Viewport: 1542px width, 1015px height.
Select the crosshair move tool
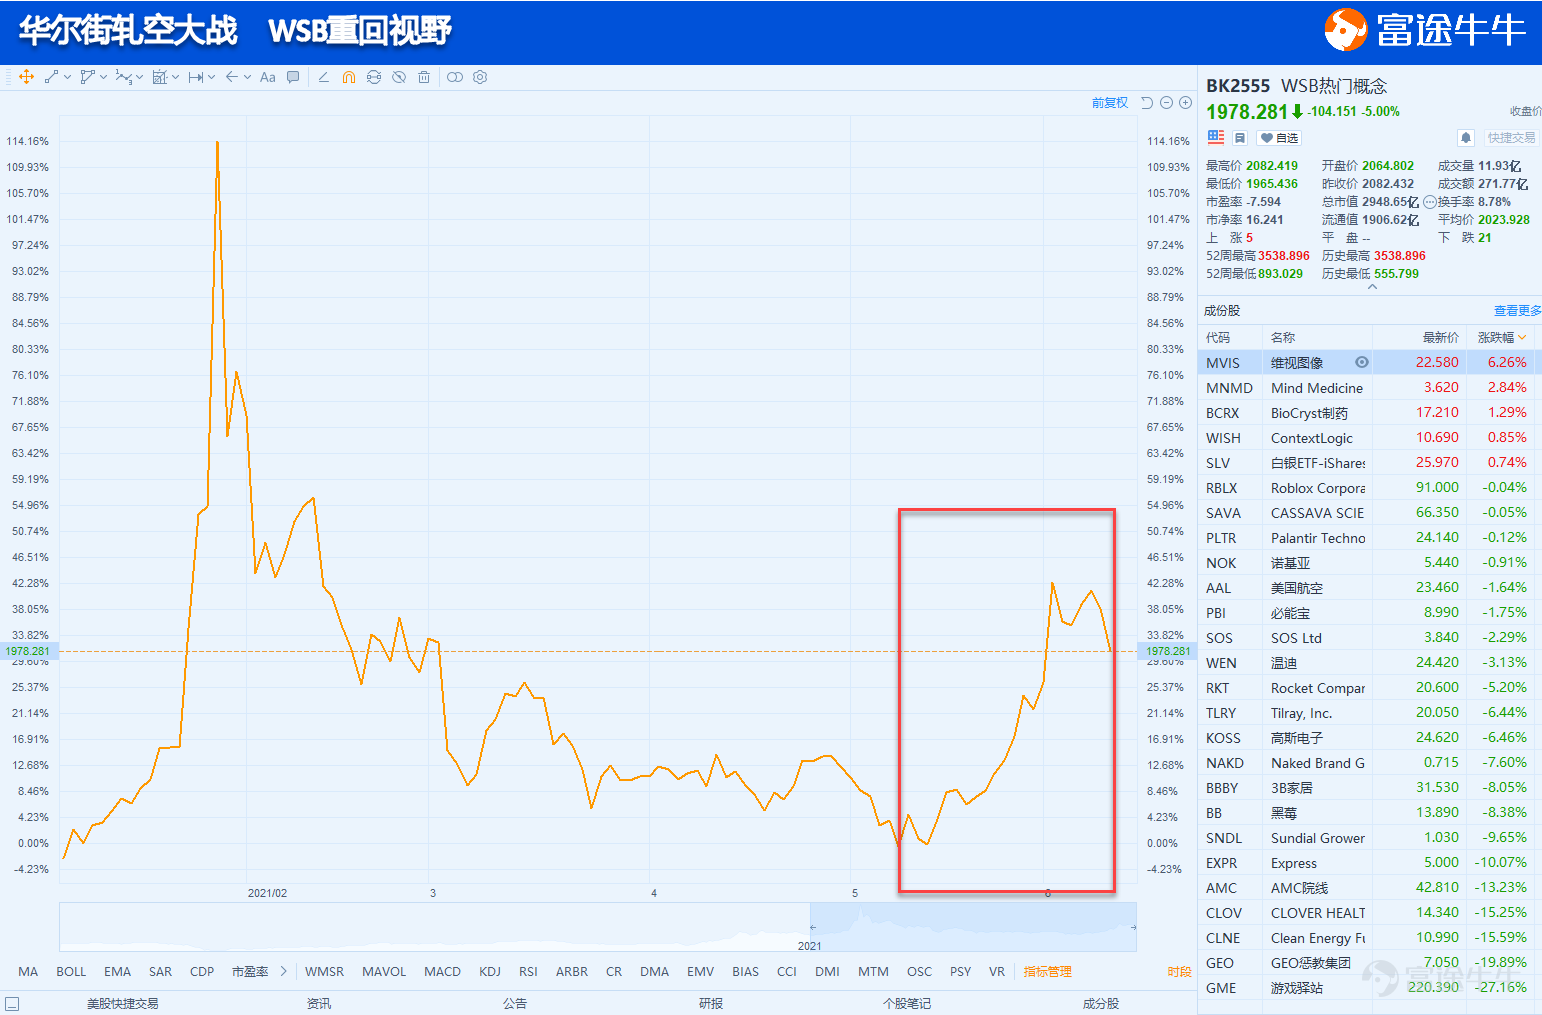[26, 77]
